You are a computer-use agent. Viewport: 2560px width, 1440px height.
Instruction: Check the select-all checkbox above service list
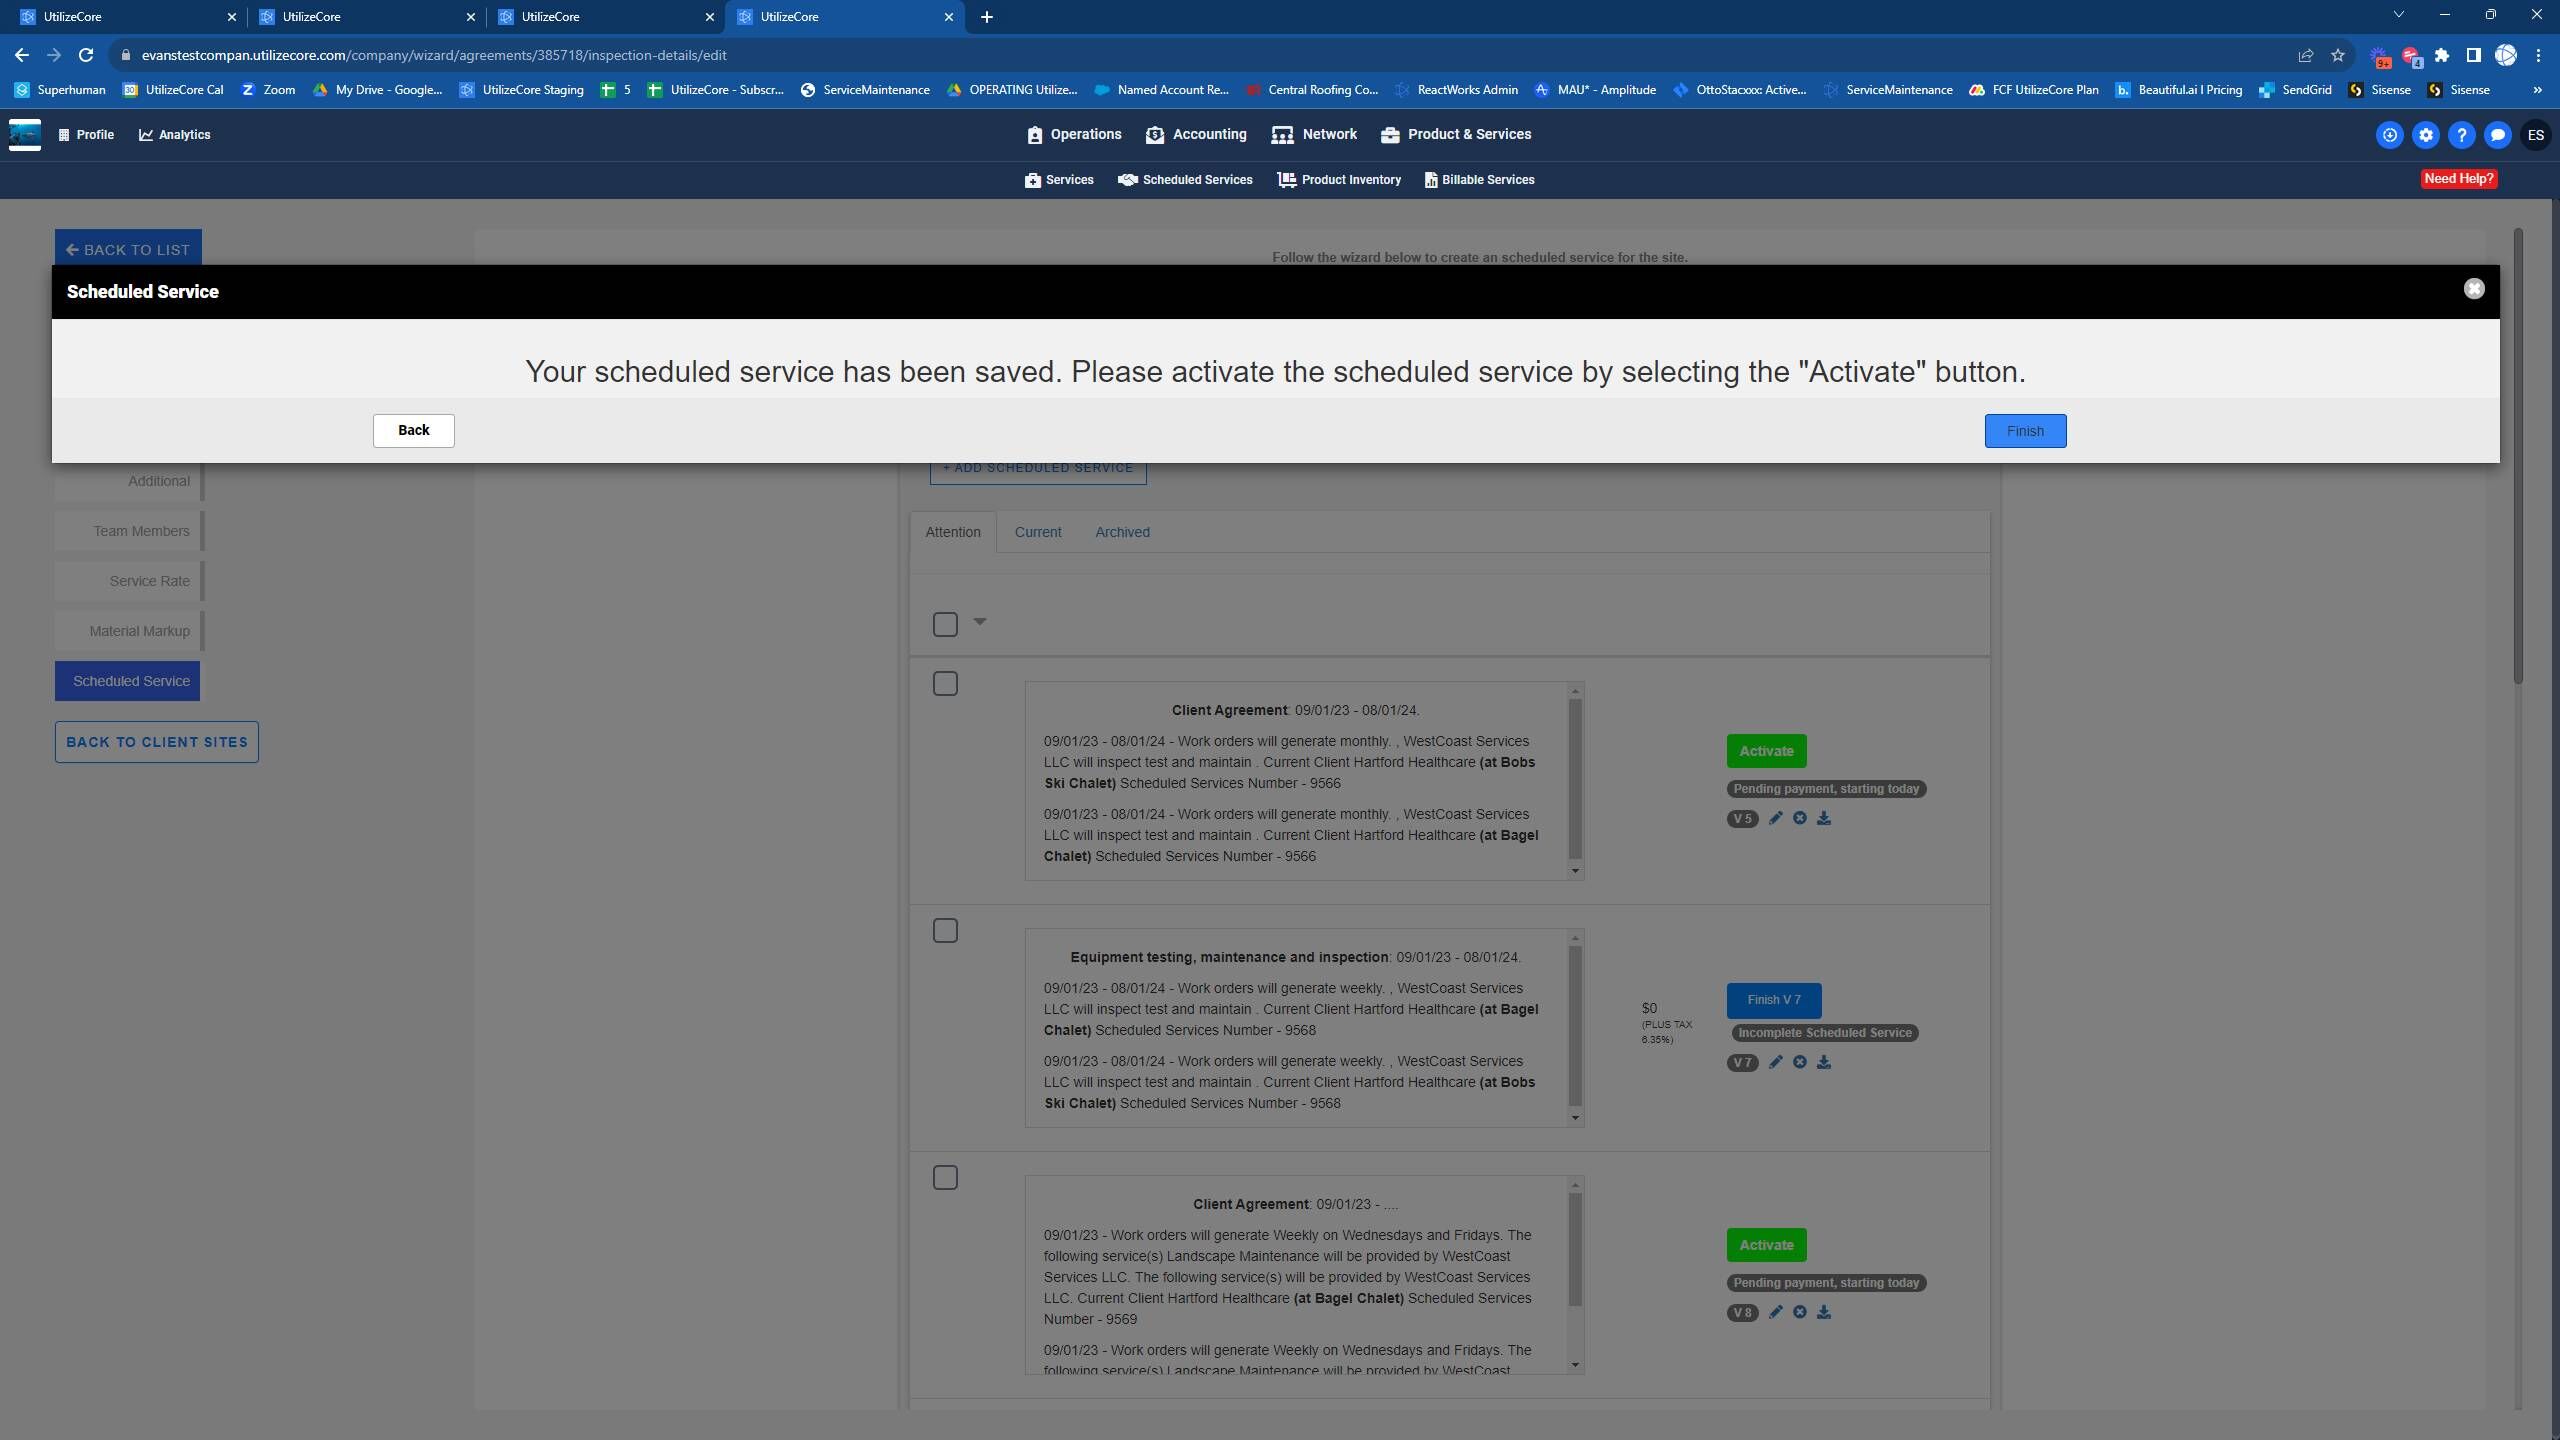coord(945,624)
